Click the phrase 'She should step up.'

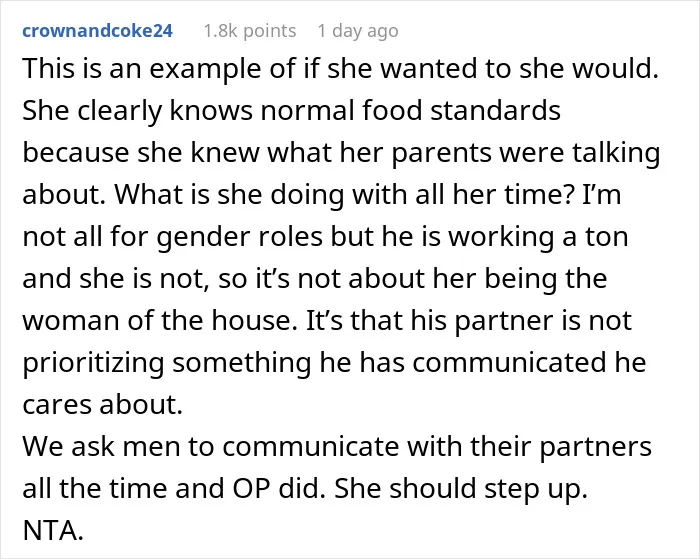(461, 489)
